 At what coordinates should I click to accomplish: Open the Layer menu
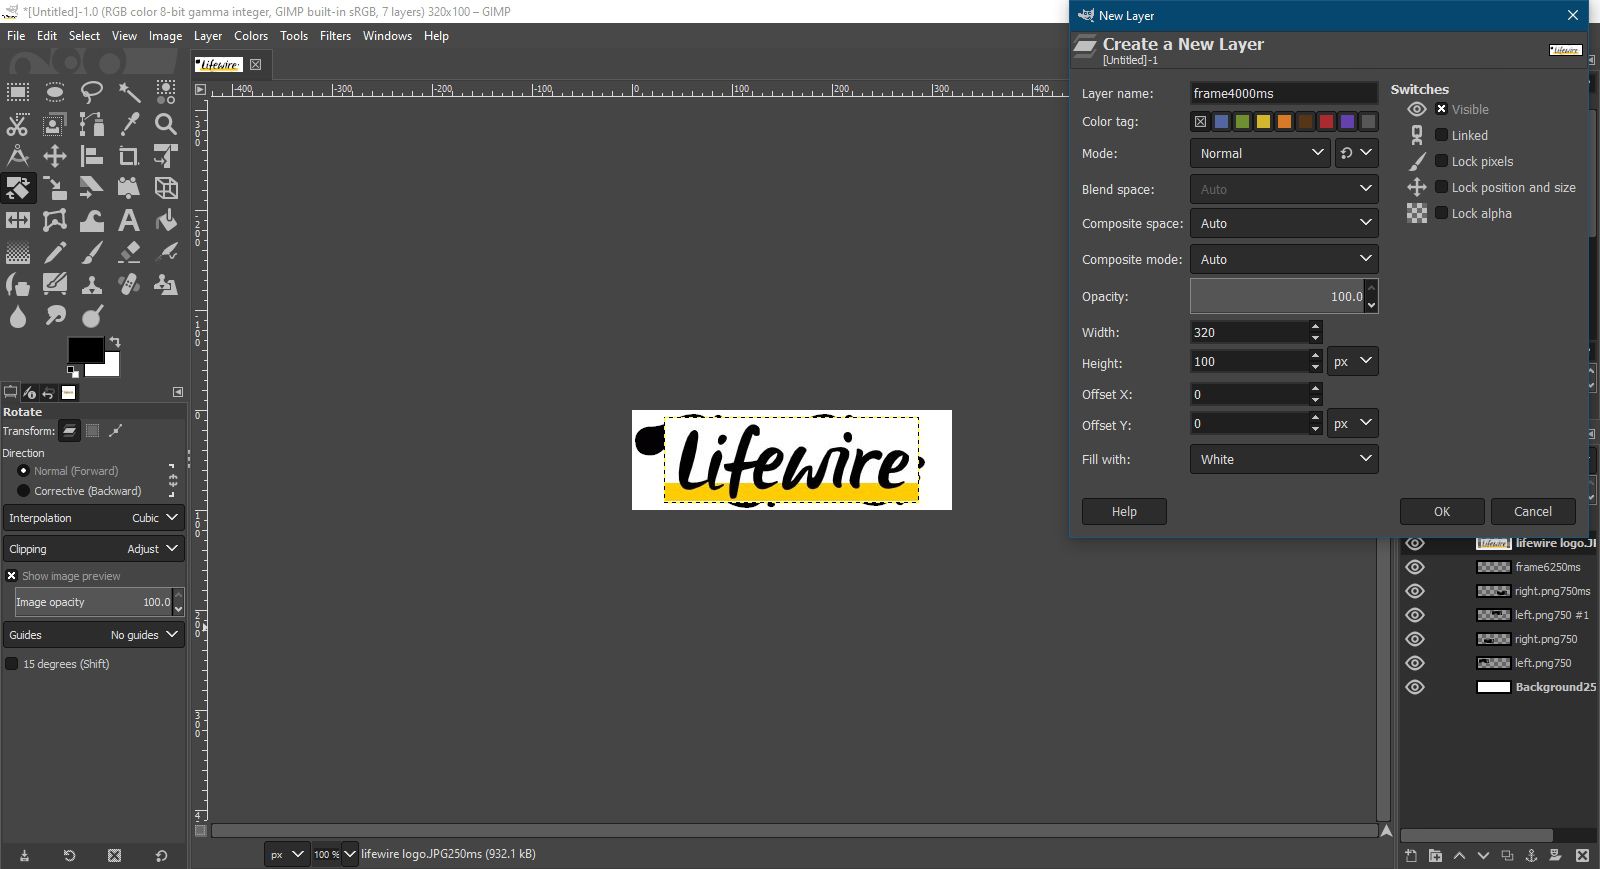tap(208, 35)
